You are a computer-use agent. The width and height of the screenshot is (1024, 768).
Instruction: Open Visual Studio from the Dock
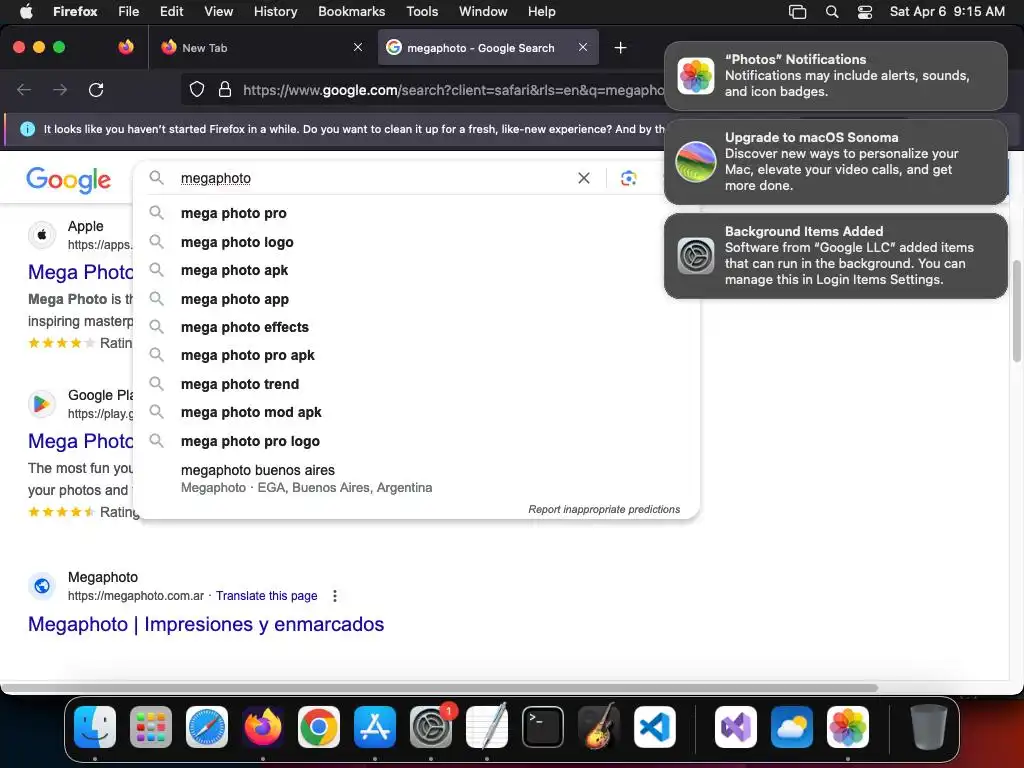[x=736, y=727]
